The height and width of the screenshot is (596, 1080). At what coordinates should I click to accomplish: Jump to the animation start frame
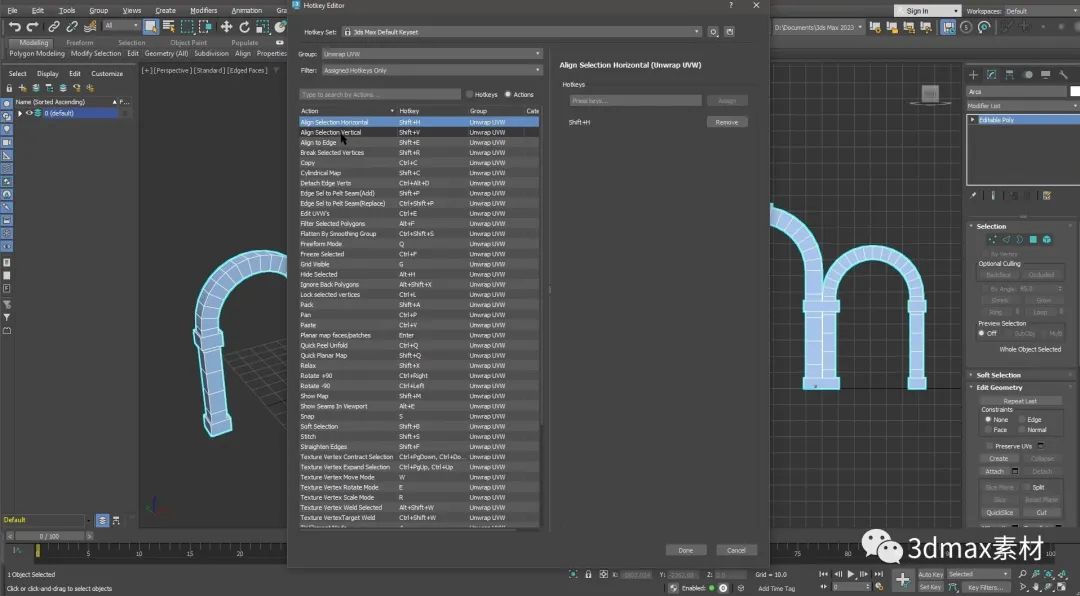(824, 574)
